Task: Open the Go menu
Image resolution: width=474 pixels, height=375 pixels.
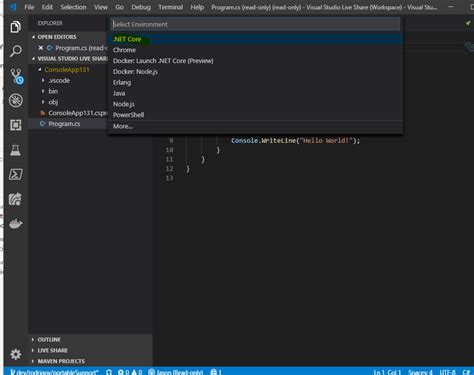Action: [119, 7]
